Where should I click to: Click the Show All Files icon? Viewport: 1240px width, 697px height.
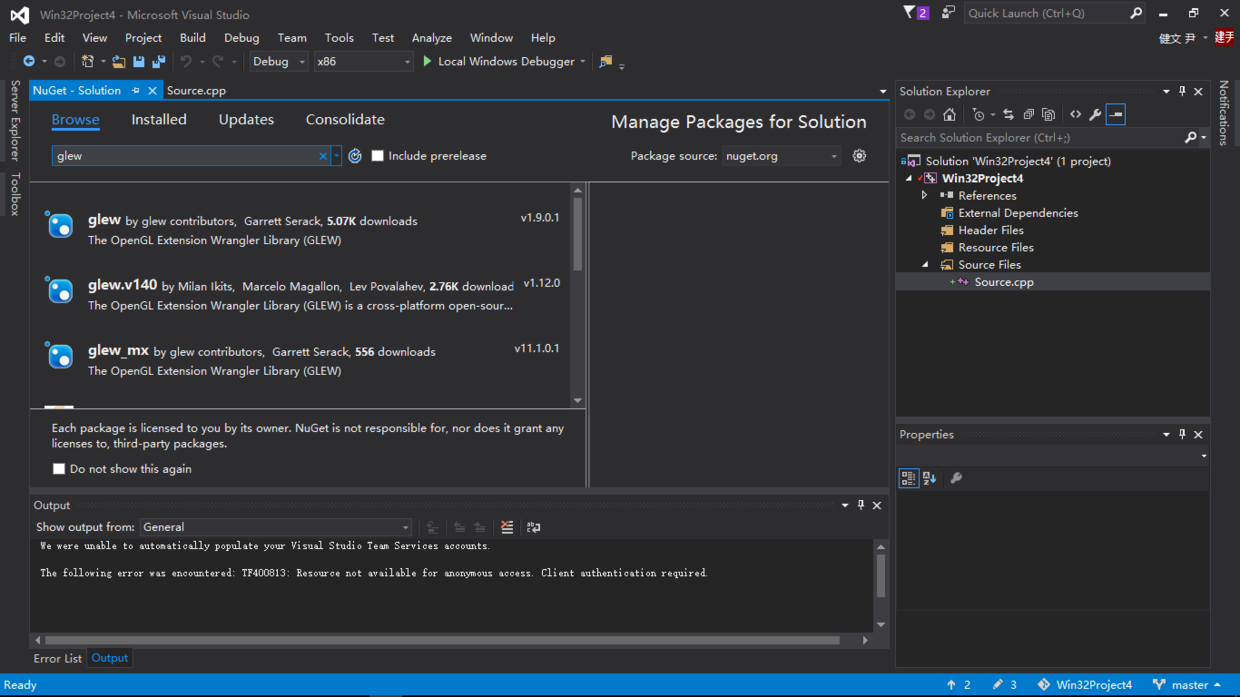point(1048,115)
